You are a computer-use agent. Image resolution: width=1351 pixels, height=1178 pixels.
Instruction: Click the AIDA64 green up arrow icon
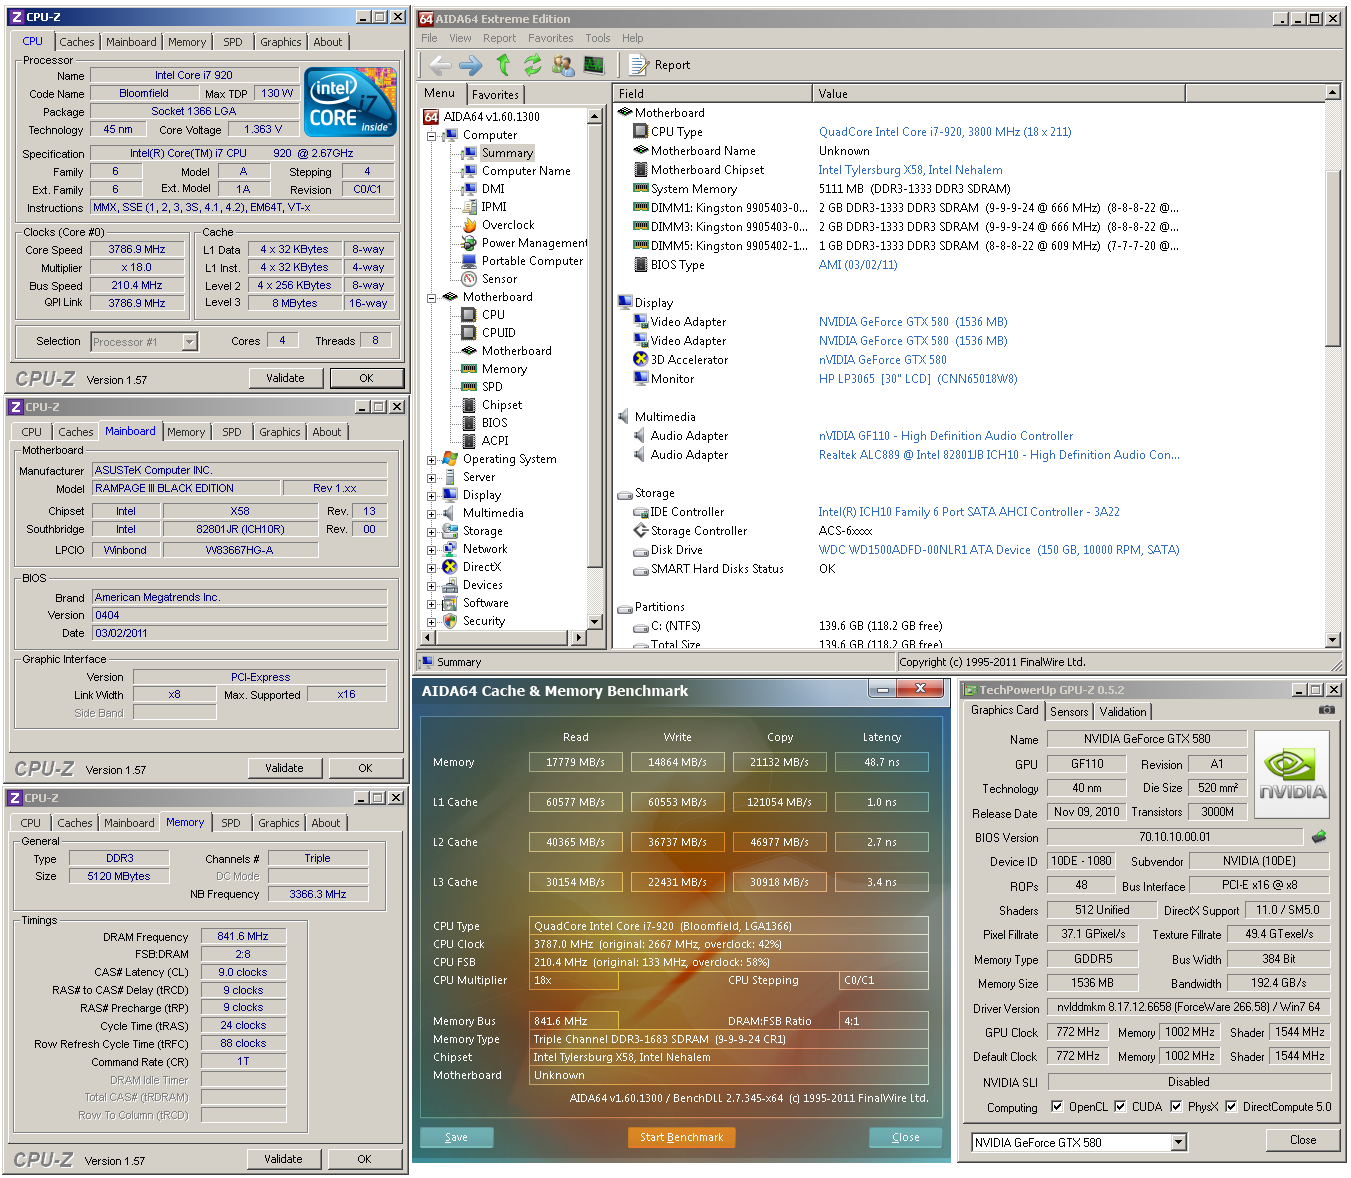tap(503, 65)
